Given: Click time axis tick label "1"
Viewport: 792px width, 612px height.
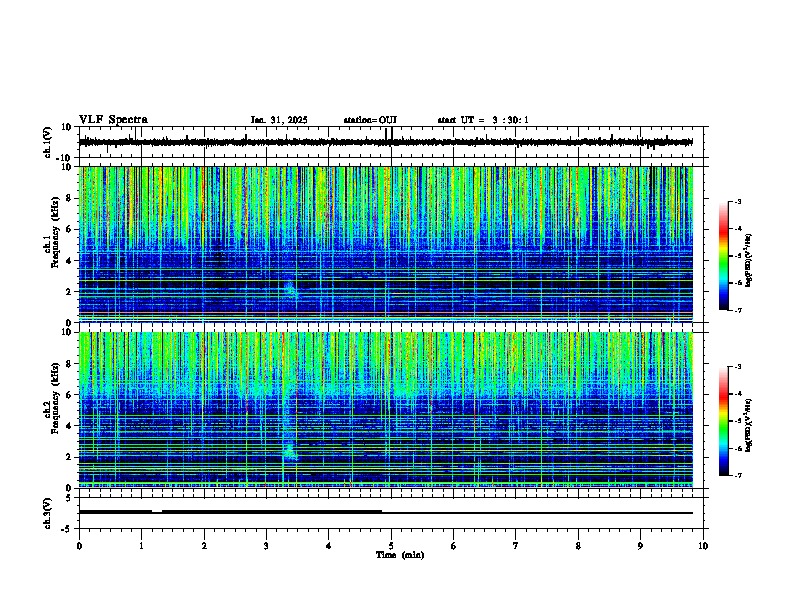Looking at the screenshot, I should click(141, 546).
